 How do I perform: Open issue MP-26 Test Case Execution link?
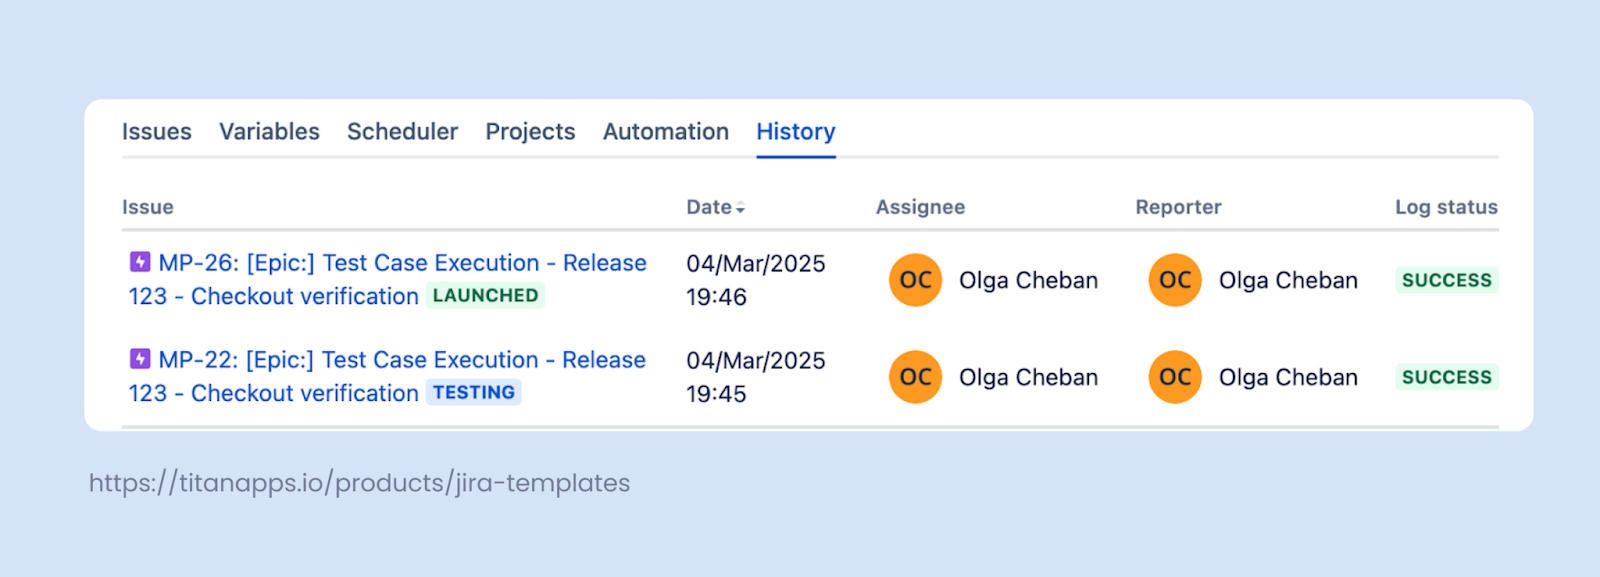click(388, 279)
